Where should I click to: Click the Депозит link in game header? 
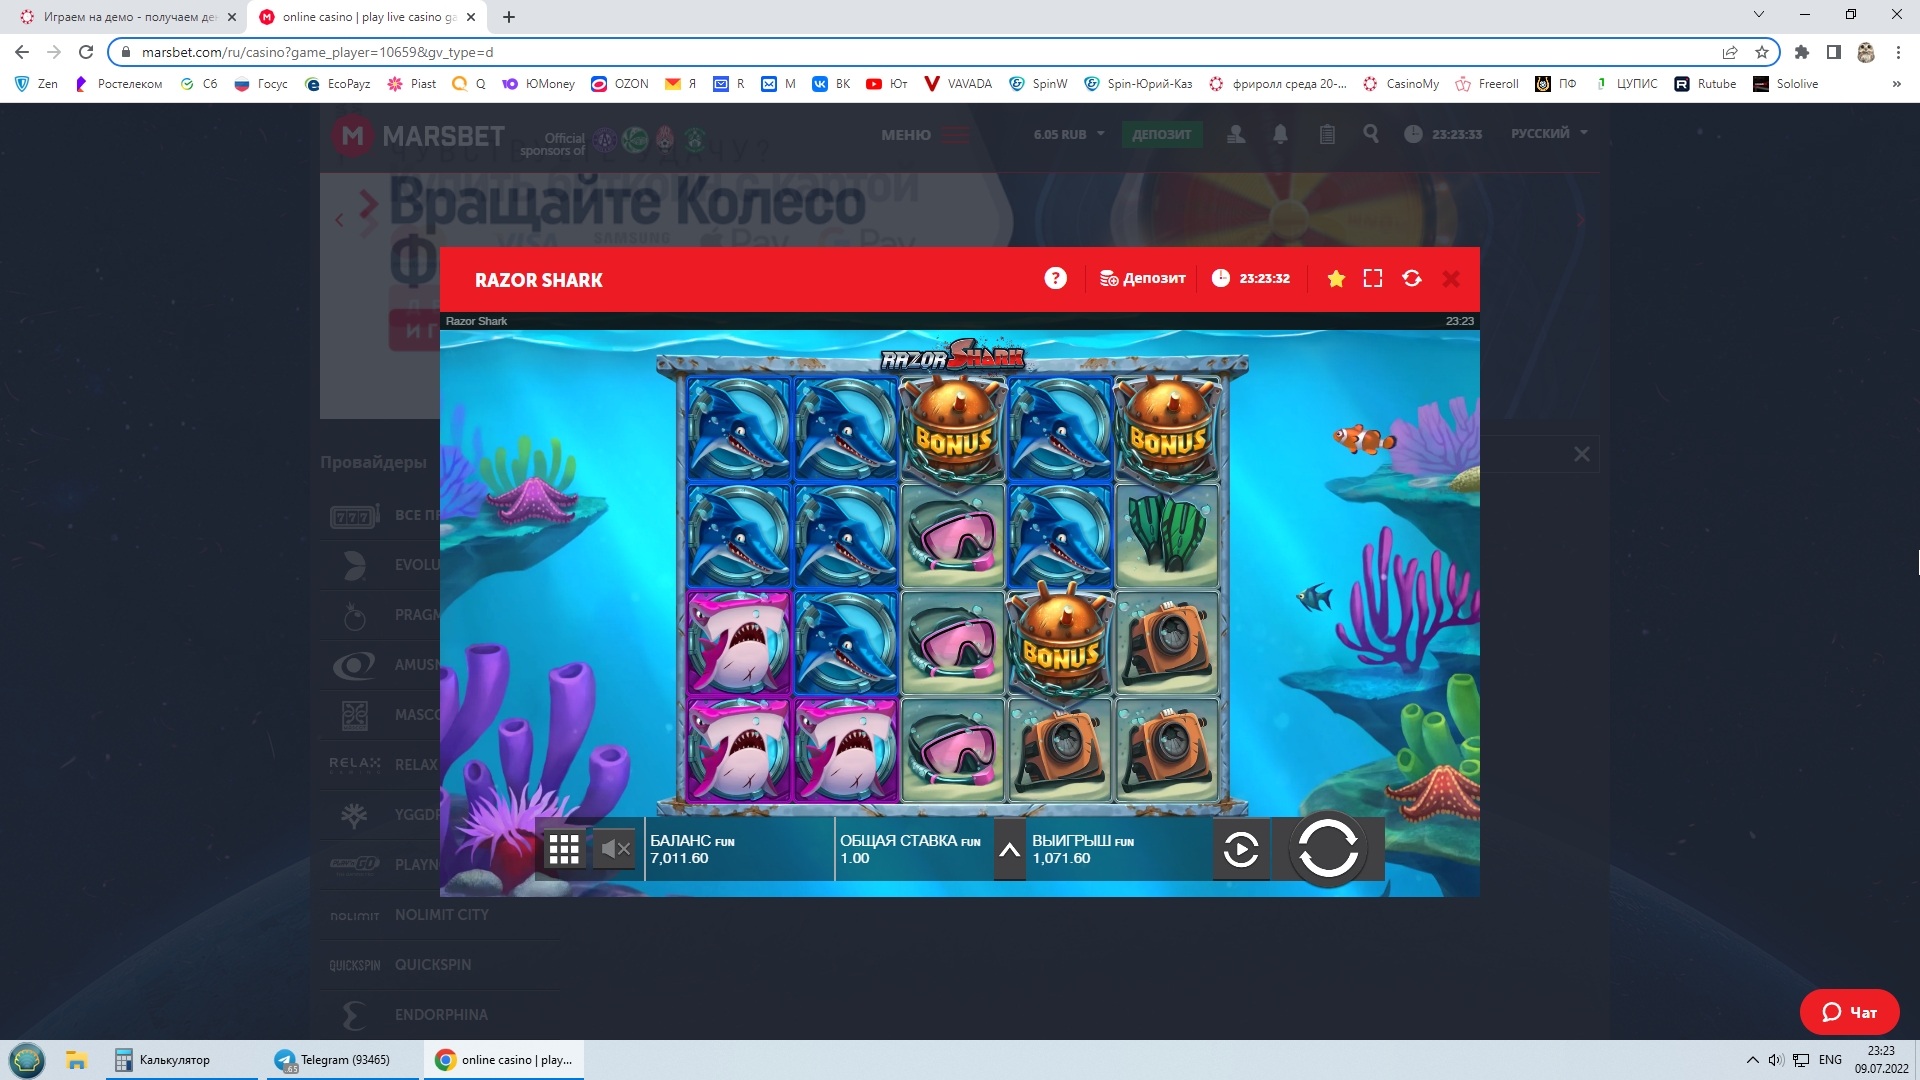pos(1143,279)
